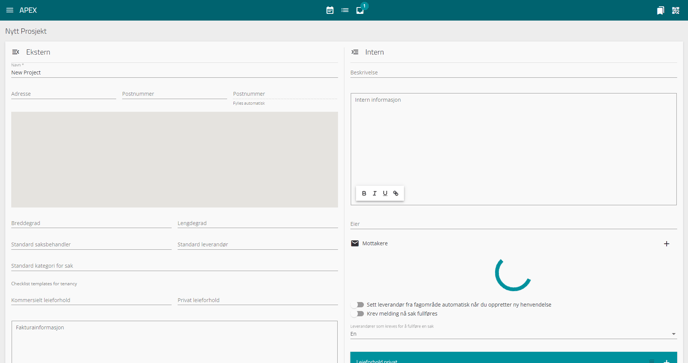688x363 pixels.
Task: Apply italic formatting in Intern informasjon editor
Action: point(374,193)
